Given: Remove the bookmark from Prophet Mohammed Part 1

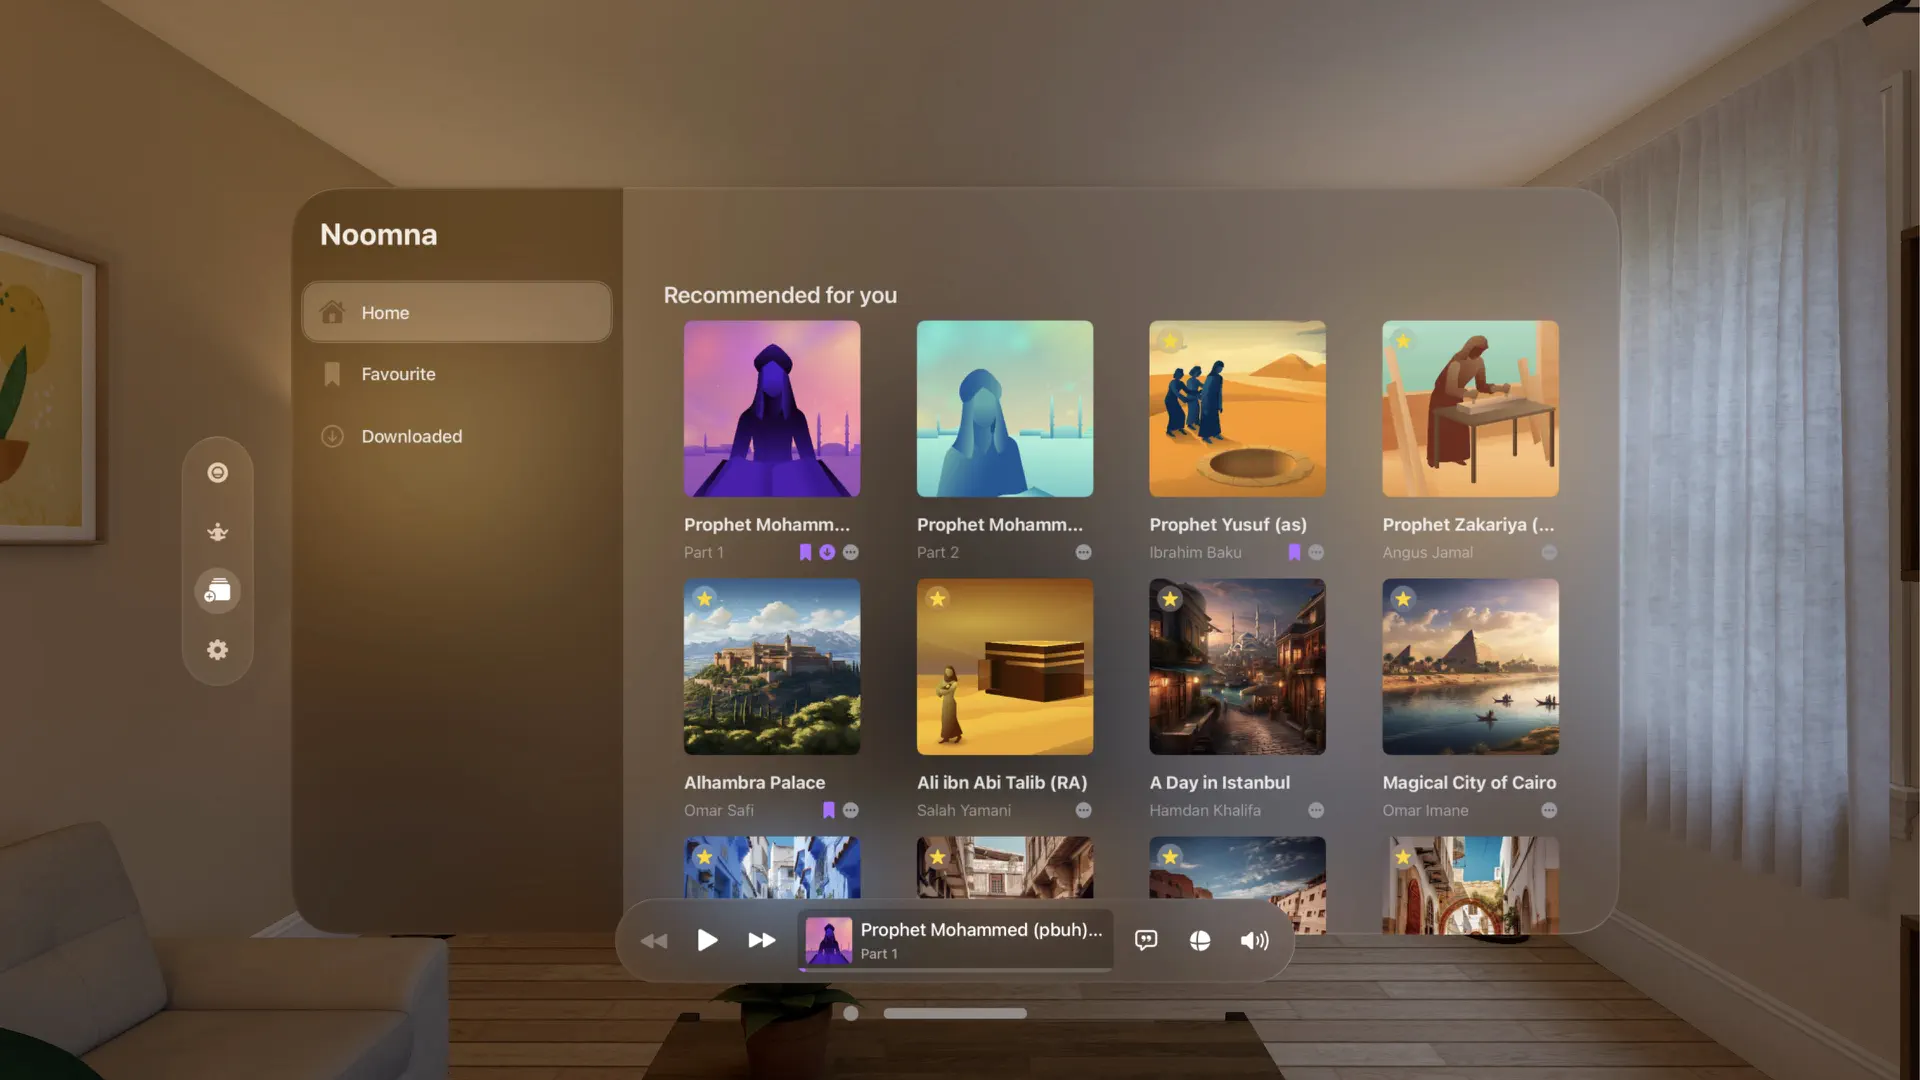Looking at the screenshot, I should tap(805, 552).
